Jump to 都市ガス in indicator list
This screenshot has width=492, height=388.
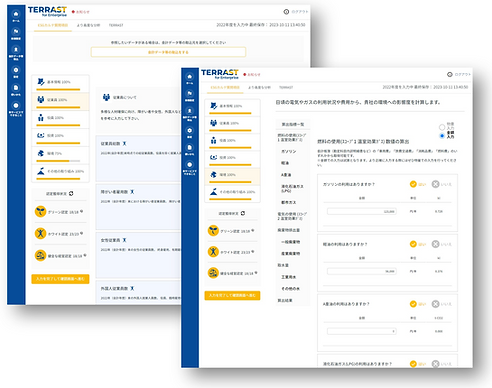pyautogui.click(x=289, y=202)
